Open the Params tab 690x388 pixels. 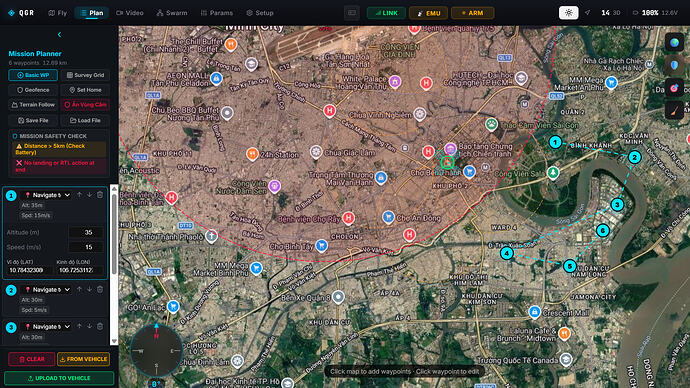click(217, 13)
